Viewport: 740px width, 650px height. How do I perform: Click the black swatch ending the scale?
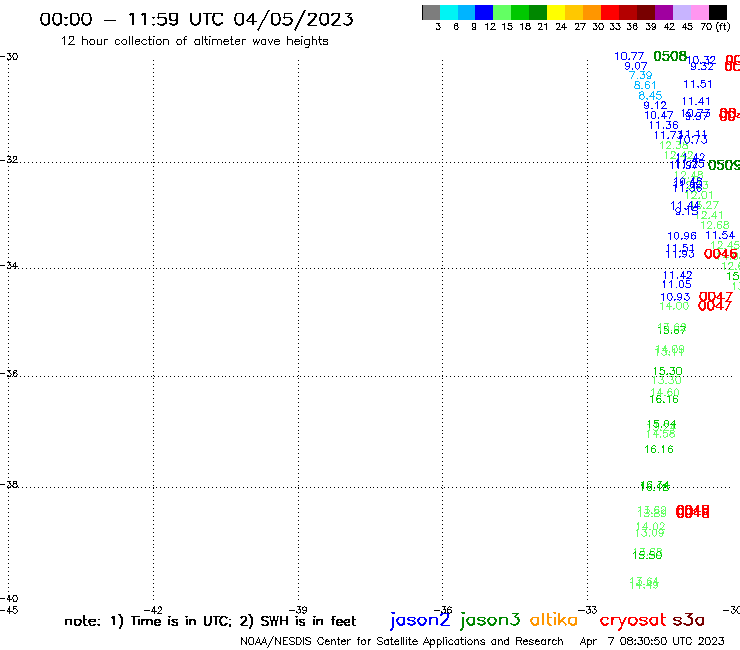click(x=717, y=12)
